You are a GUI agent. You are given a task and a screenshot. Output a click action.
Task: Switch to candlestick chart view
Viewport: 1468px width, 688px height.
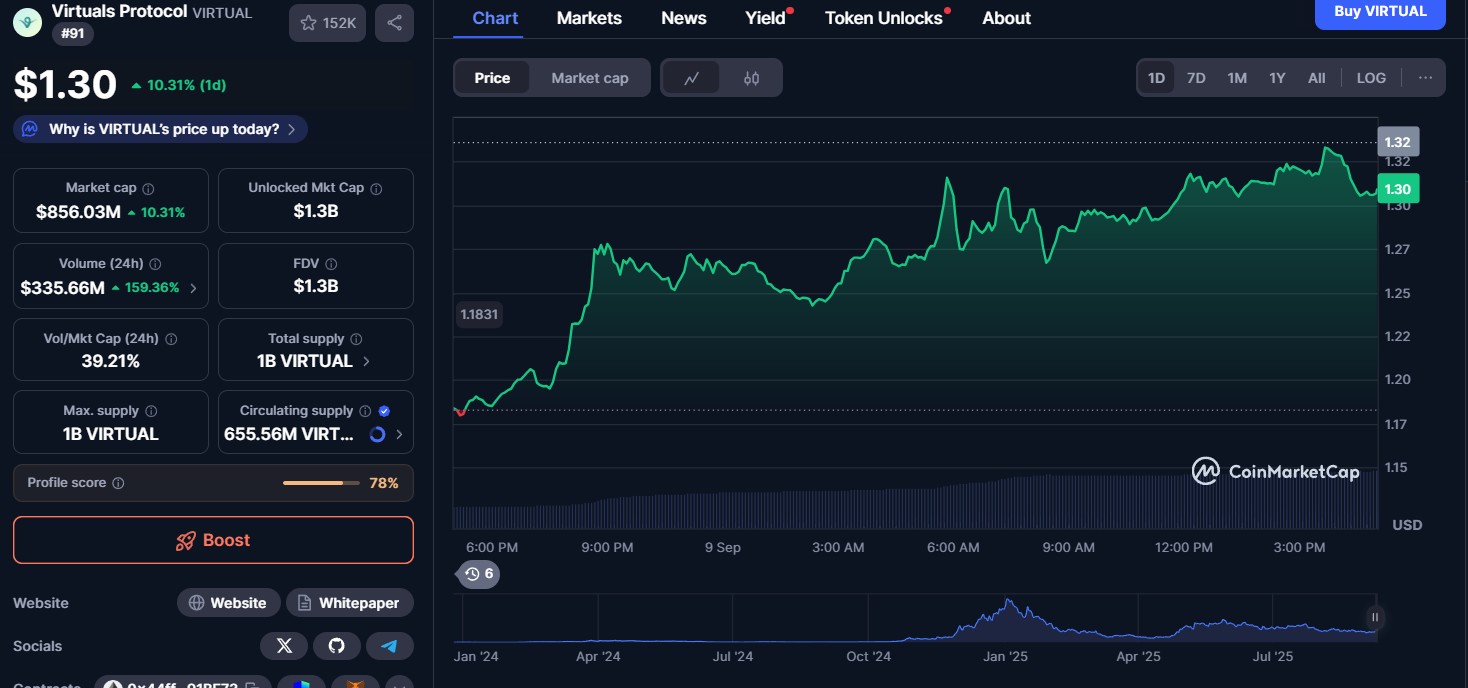click(752, 78)
